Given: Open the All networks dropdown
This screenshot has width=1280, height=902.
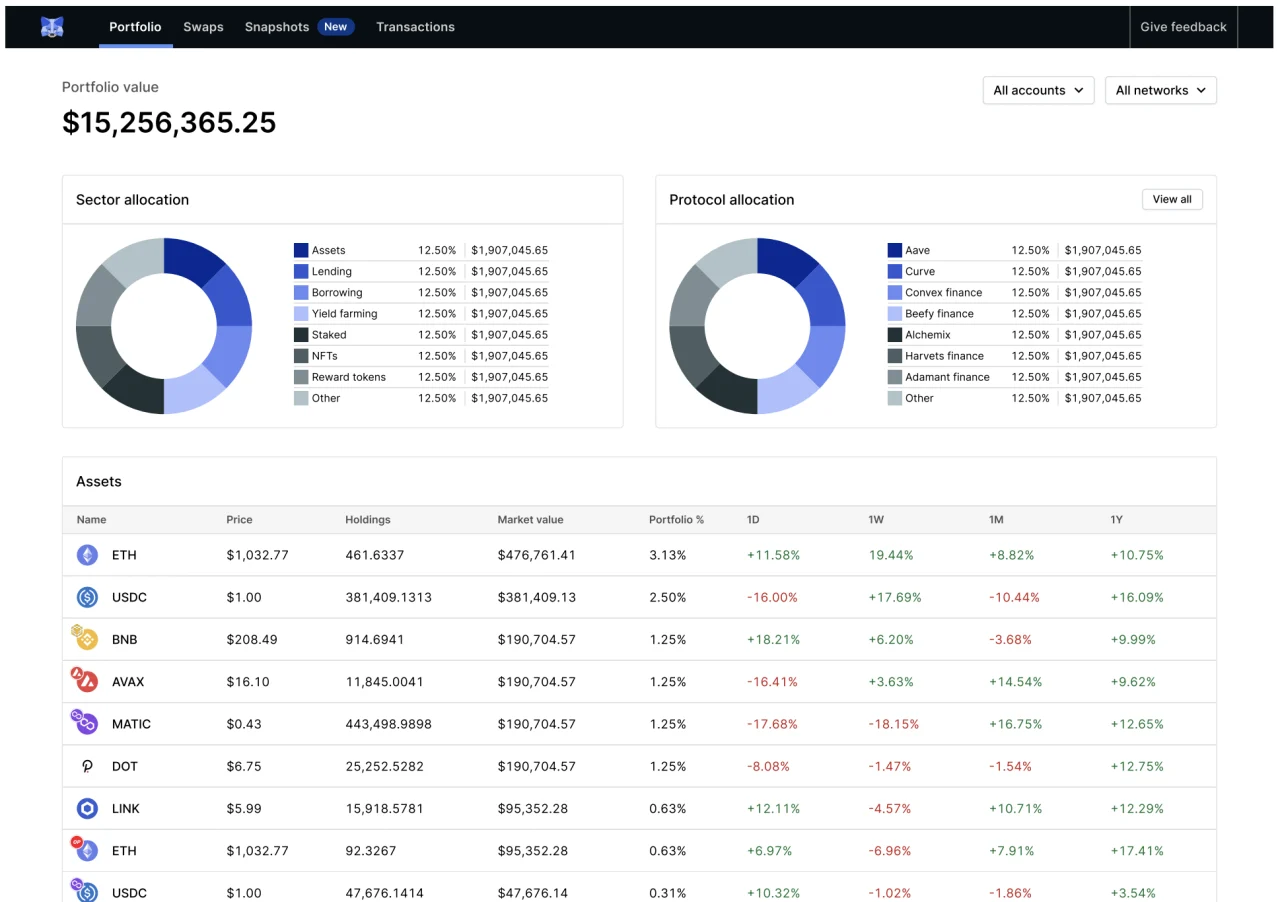Looking at the screenshot, I should click(1160, 90).
